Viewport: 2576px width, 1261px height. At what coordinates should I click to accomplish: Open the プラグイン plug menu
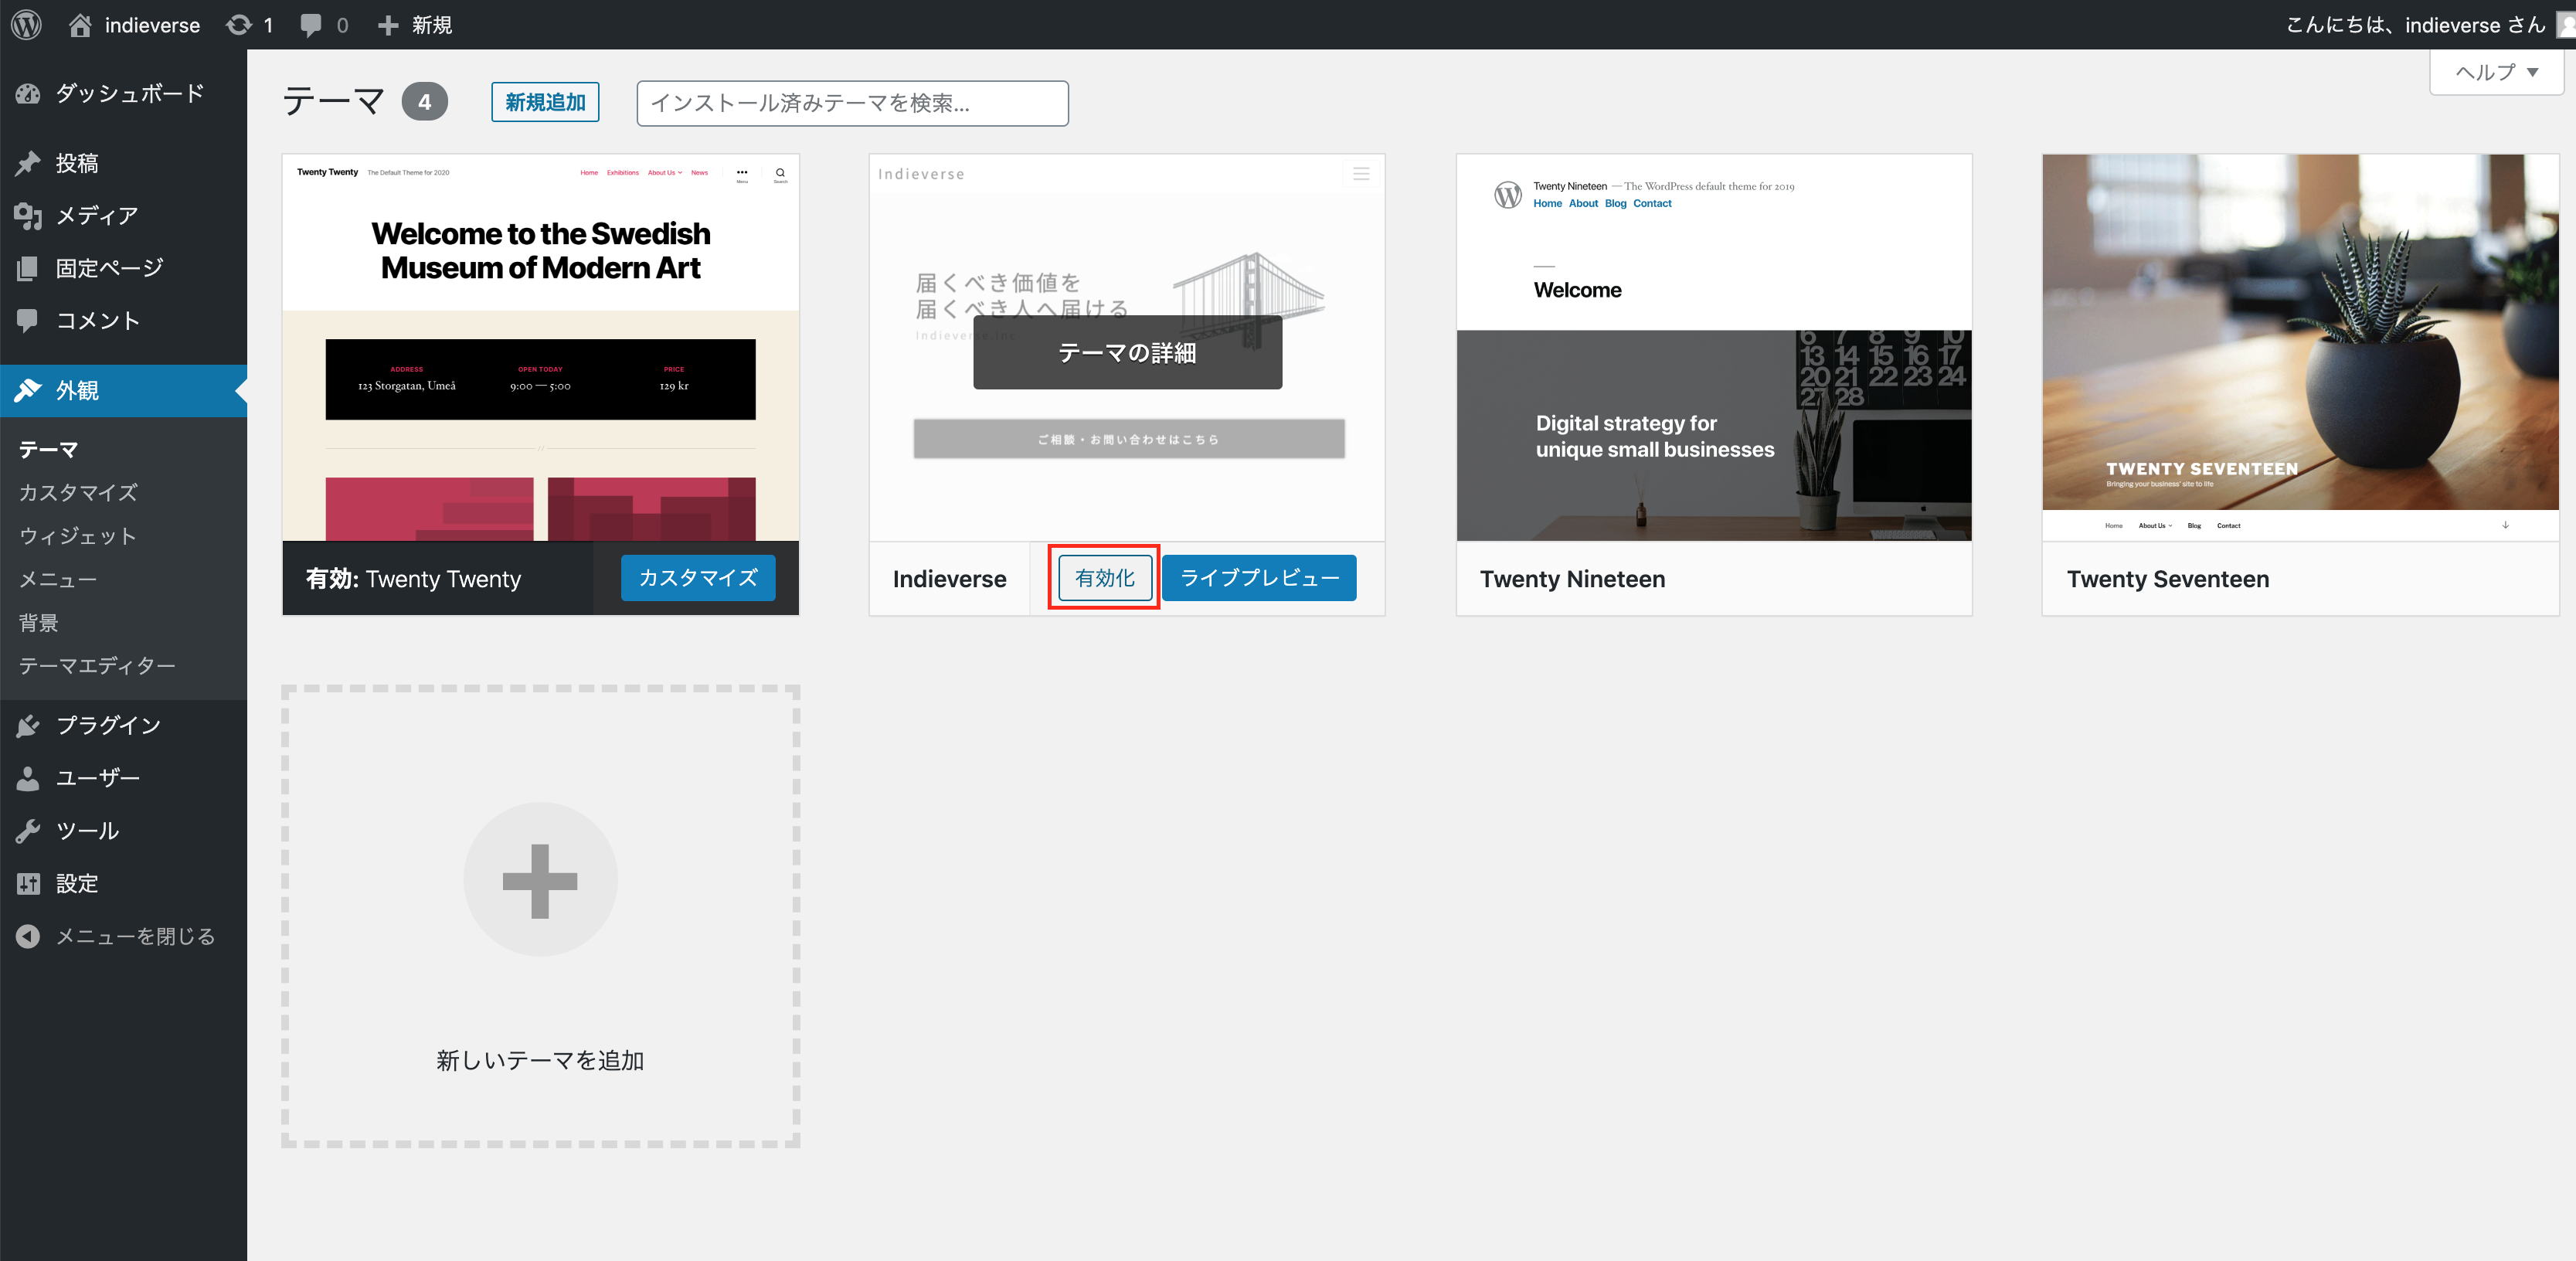click(107, 725)
